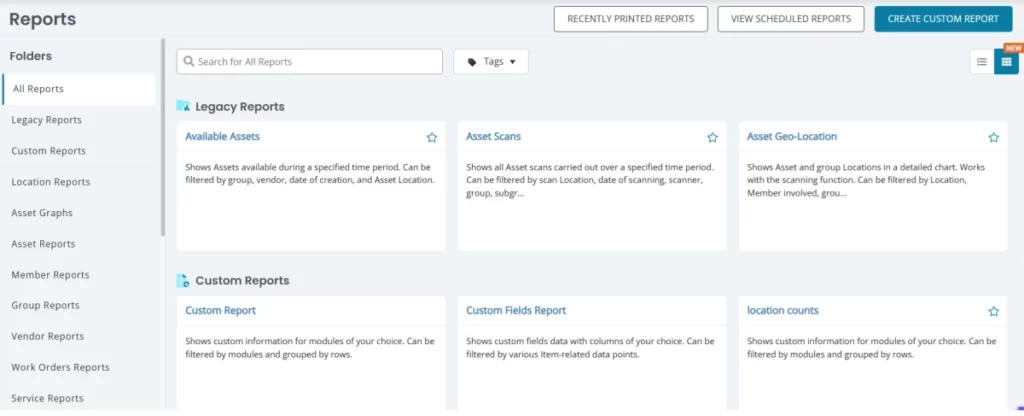Open the Asset Geo-Location report
The height and width of the screenshot is (416, 1024).
point(792,136)
